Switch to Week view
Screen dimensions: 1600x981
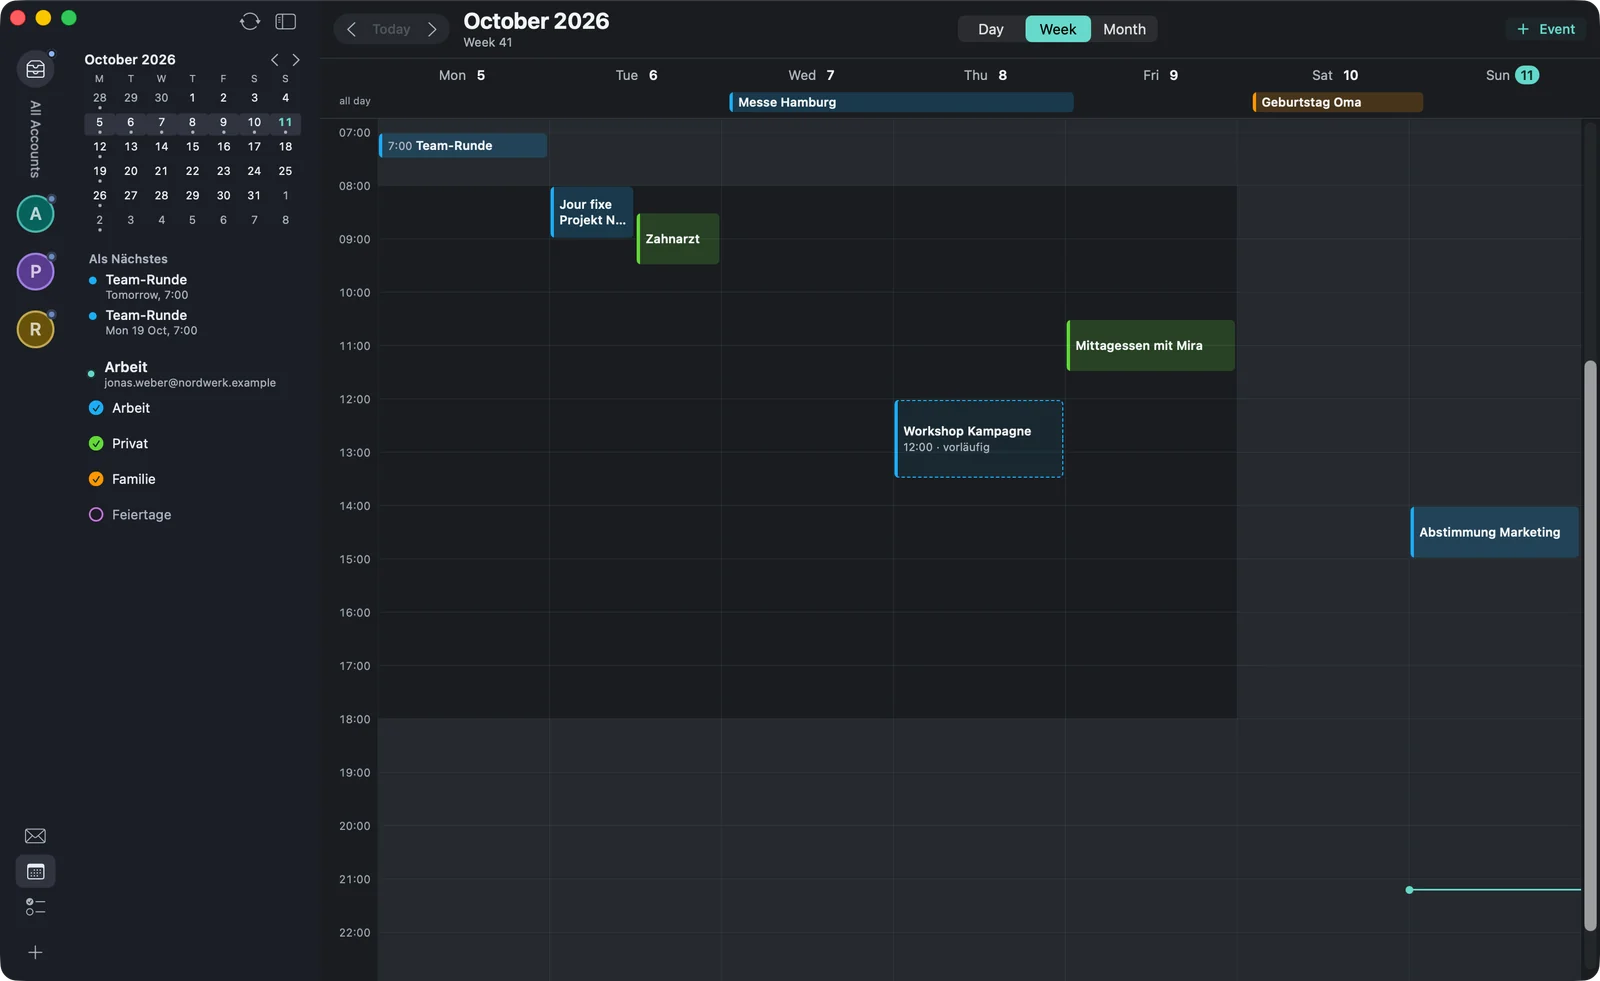click(1058, 29)
